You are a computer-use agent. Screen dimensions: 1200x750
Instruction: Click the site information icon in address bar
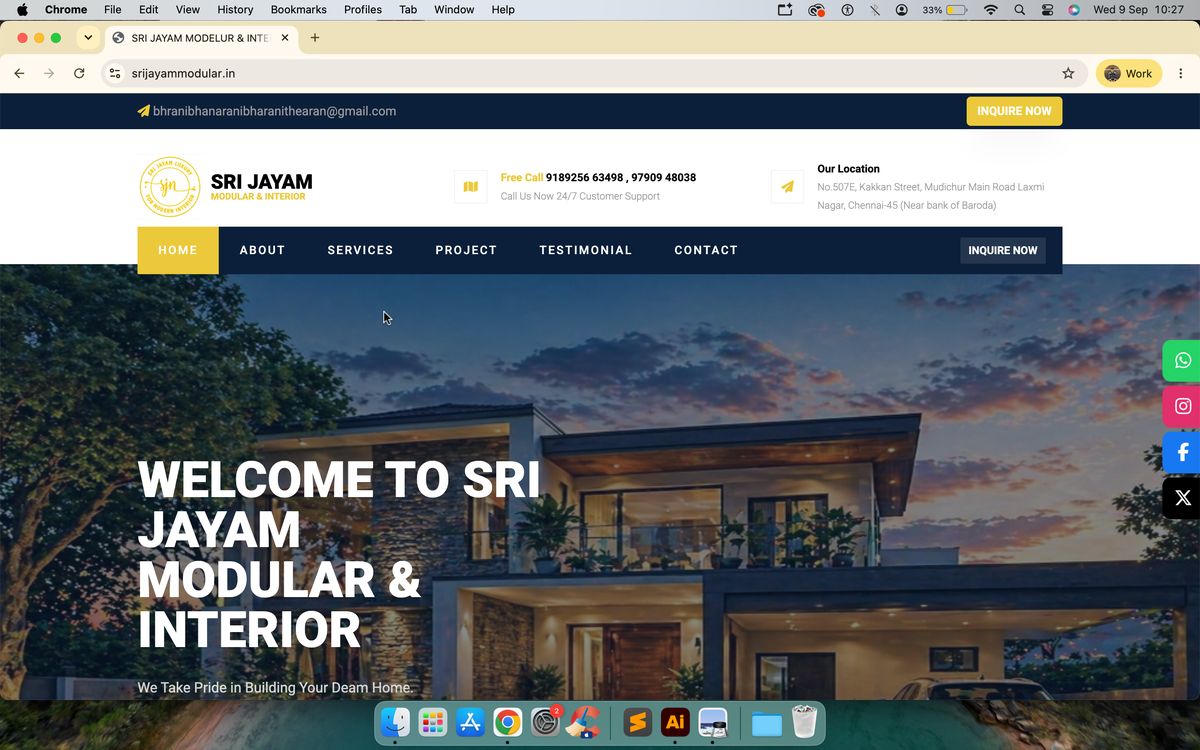click(115, 73)
